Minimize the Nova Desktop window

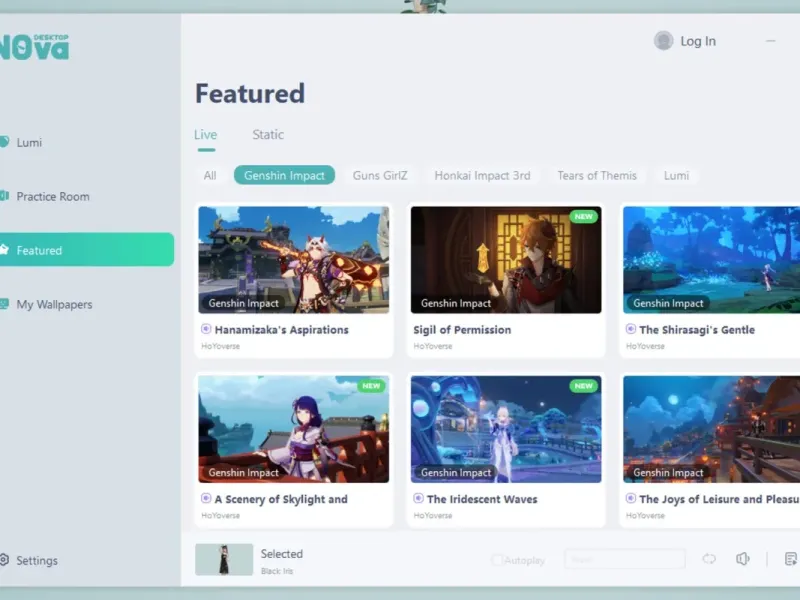770,41
